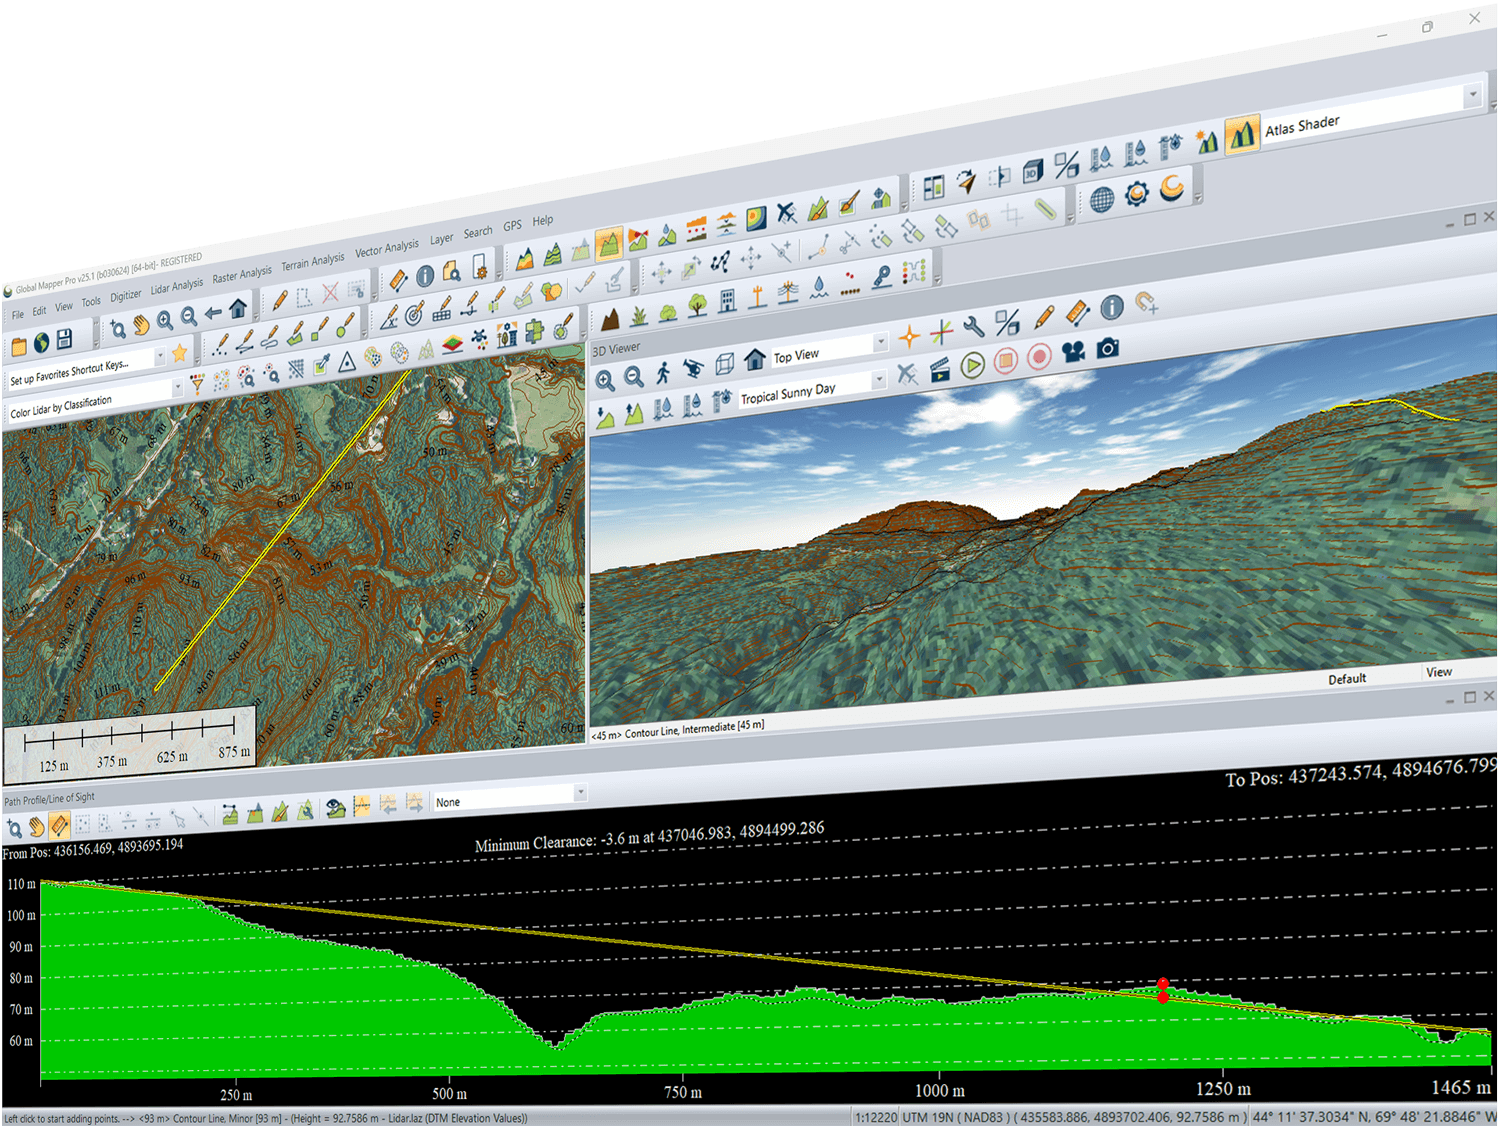Toggle the highlighted Atlas Shader hill shading button
Image resolution: width=1500 pixels, height=1126 pixels.
[x=1242, y=134]
